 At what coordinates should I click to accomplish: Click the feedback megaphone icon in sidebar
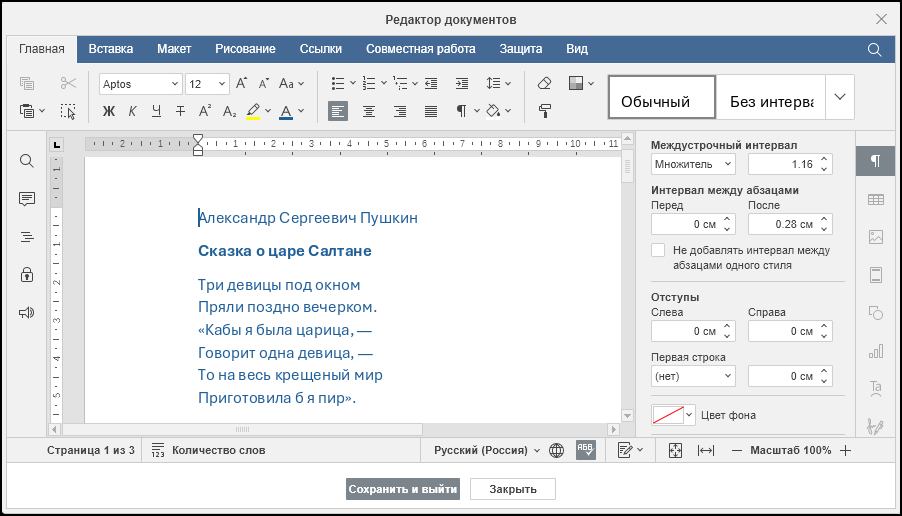click(26, 313)
